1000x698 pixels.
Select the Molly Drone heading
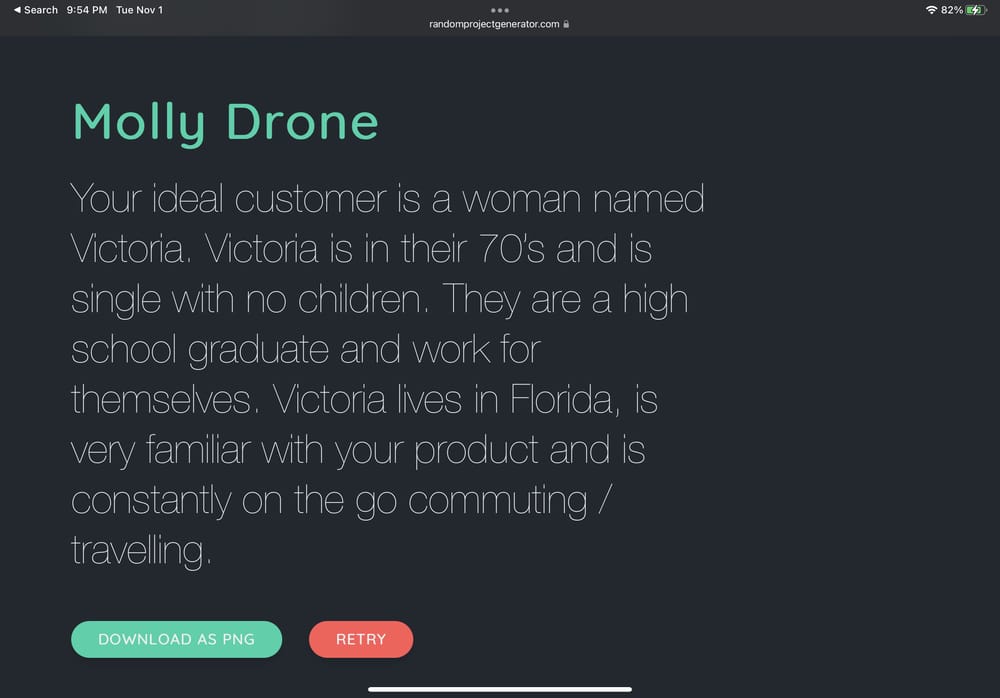[x=224, y=122]
